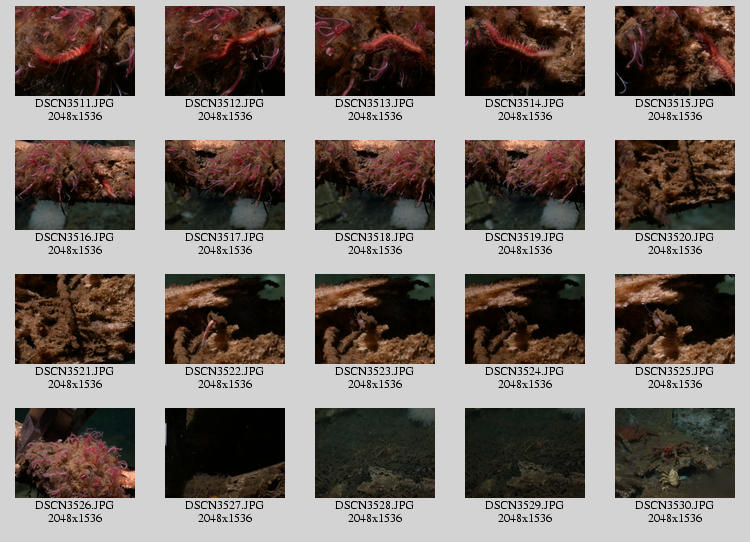Open the DSCN3514.JPG thumbnail
The image size is (750, 542).
point(525,51)
